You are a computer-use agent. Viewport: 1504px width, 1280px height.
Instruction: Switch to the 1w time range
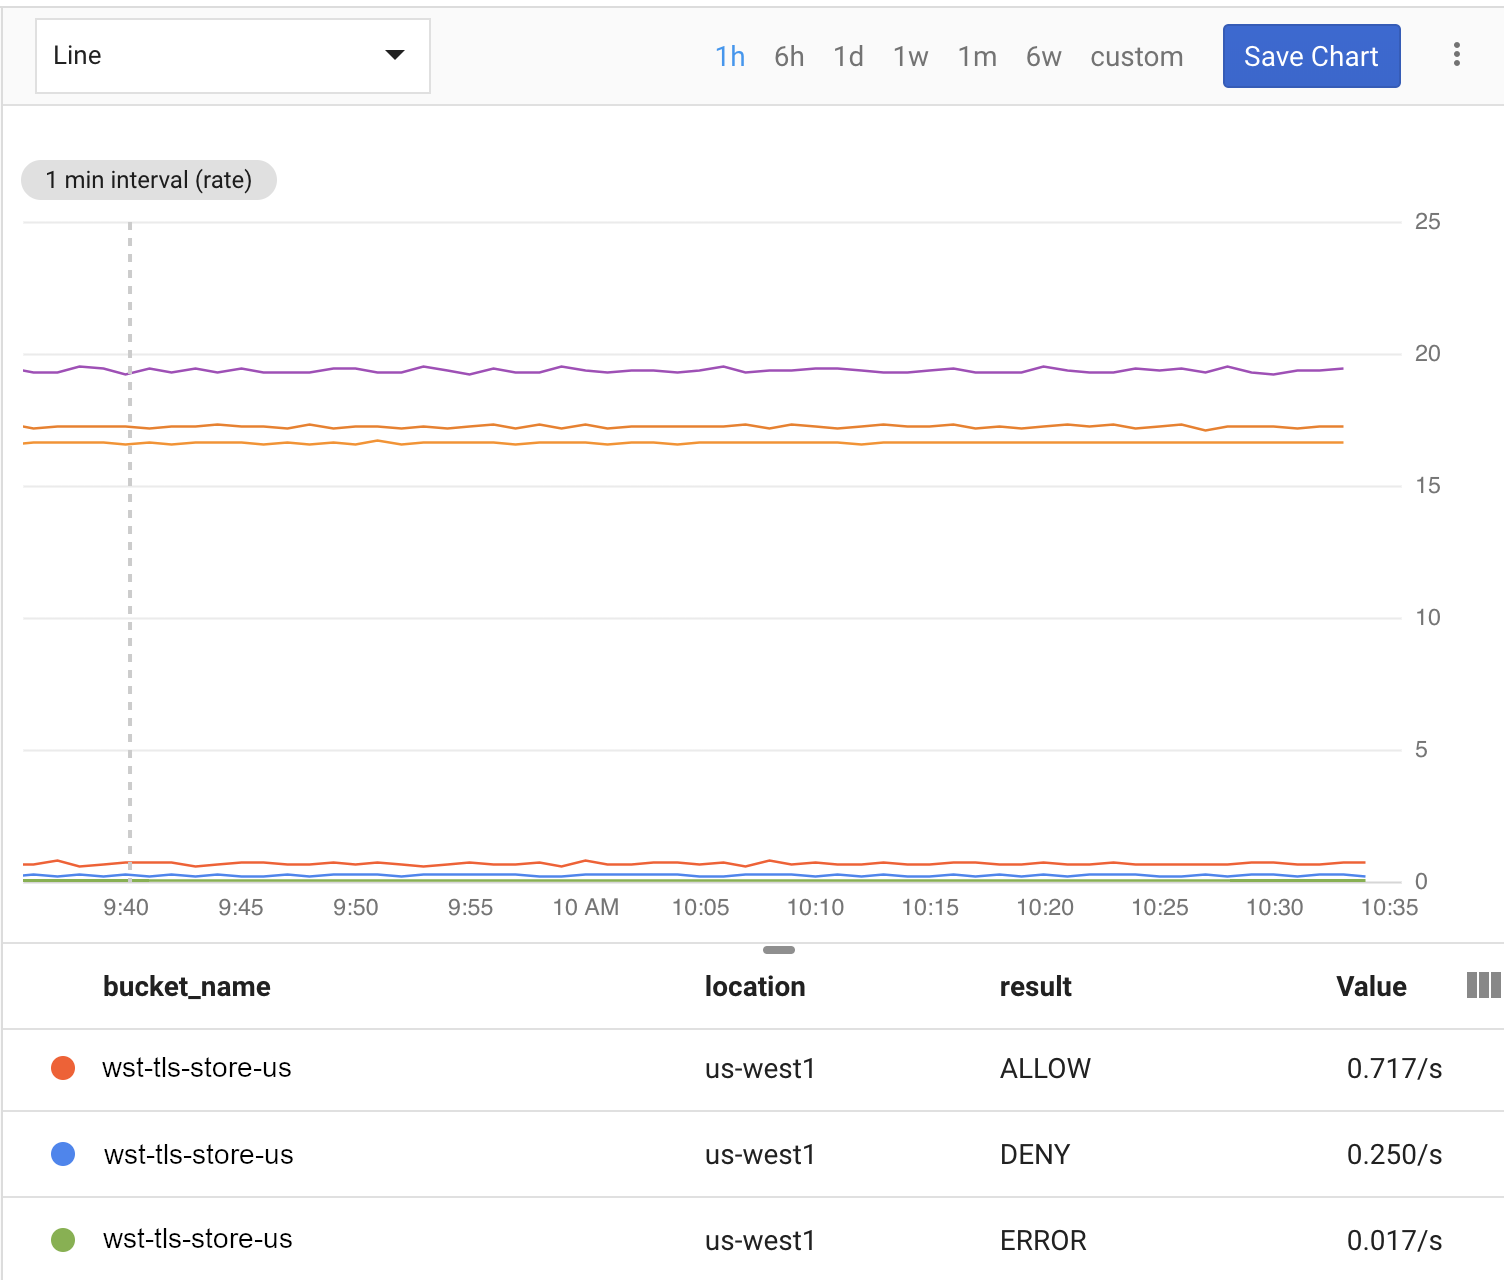click(x=910, y=56)
